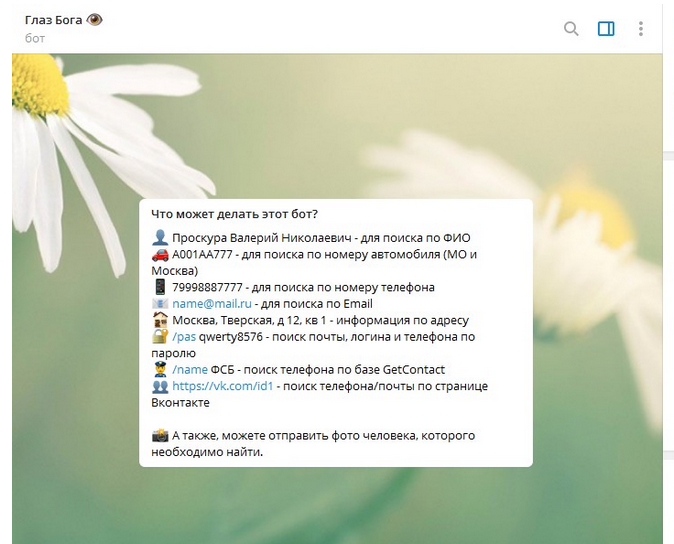Click the envelope emoji by name@mail.ru

point(160,304)
